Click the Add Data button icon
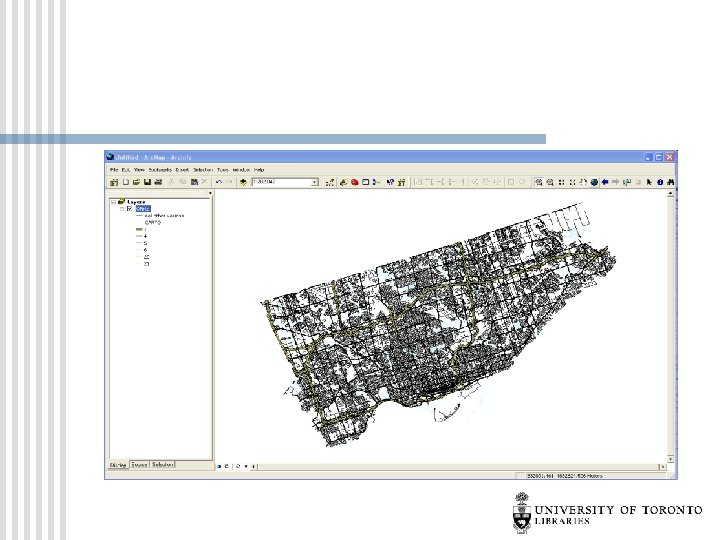Image resolution: width=720 pixels, height=540 pixels. (x=242, y=183)
